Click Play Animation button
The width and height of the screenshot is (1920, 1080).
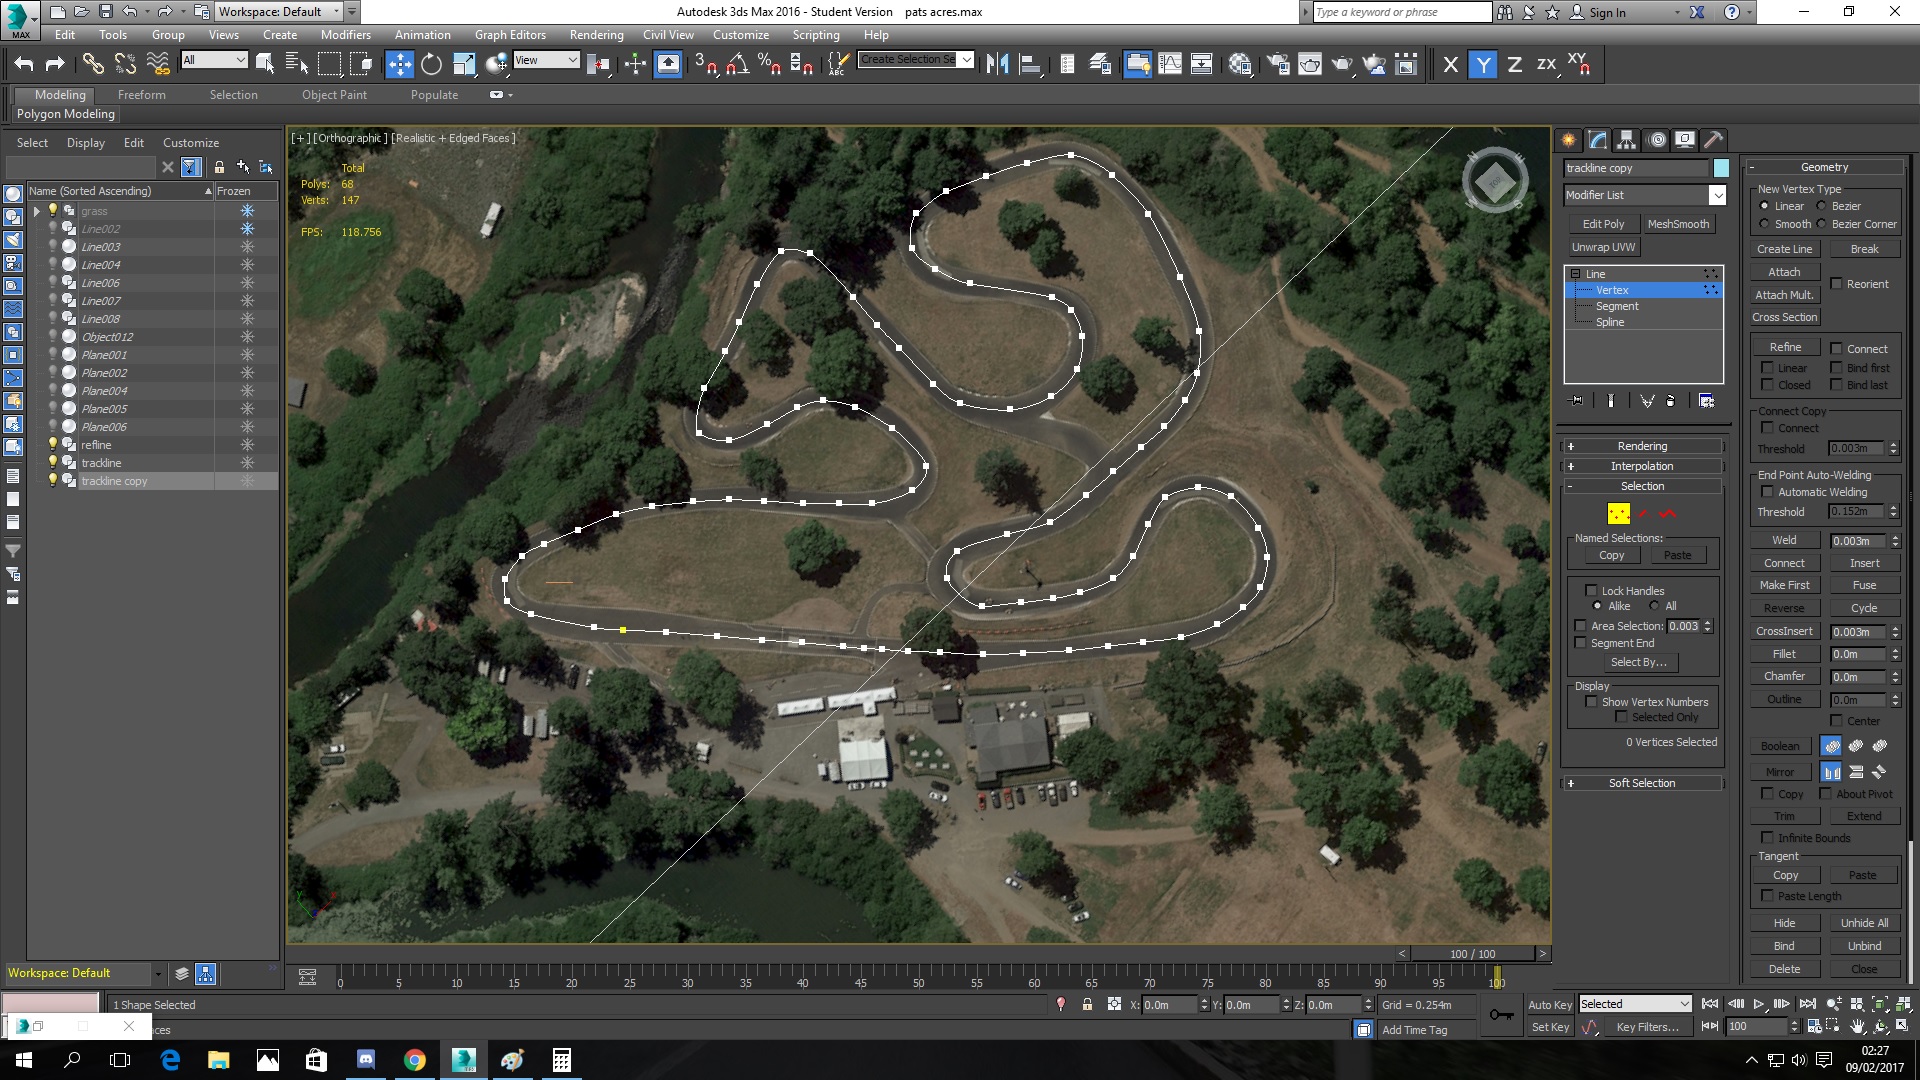tap(1759, 1004)
